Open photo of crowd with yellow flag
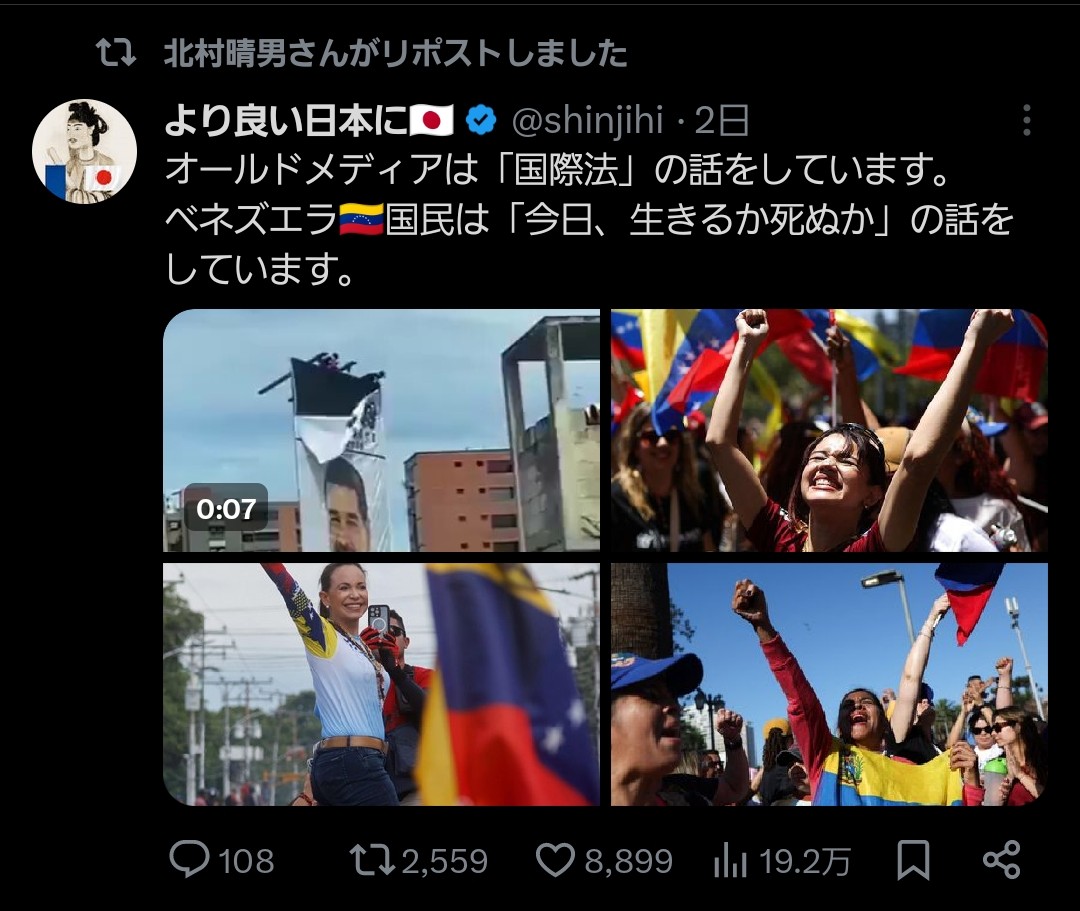 pyautogui.click(x=829, y=684)
